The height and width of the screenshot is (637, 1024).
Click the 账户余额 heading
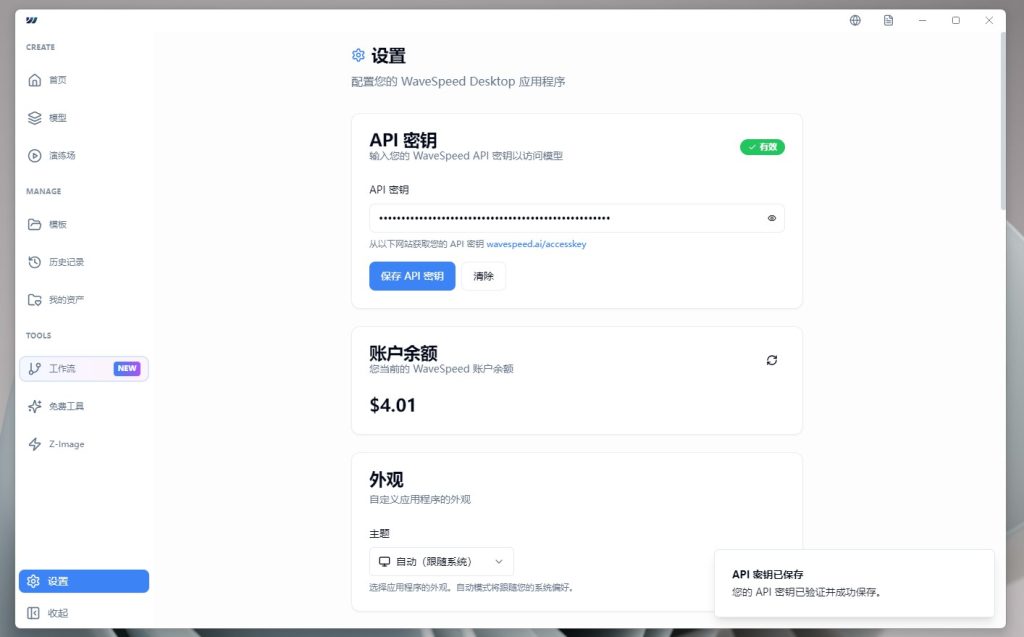[x=403, y=353]
